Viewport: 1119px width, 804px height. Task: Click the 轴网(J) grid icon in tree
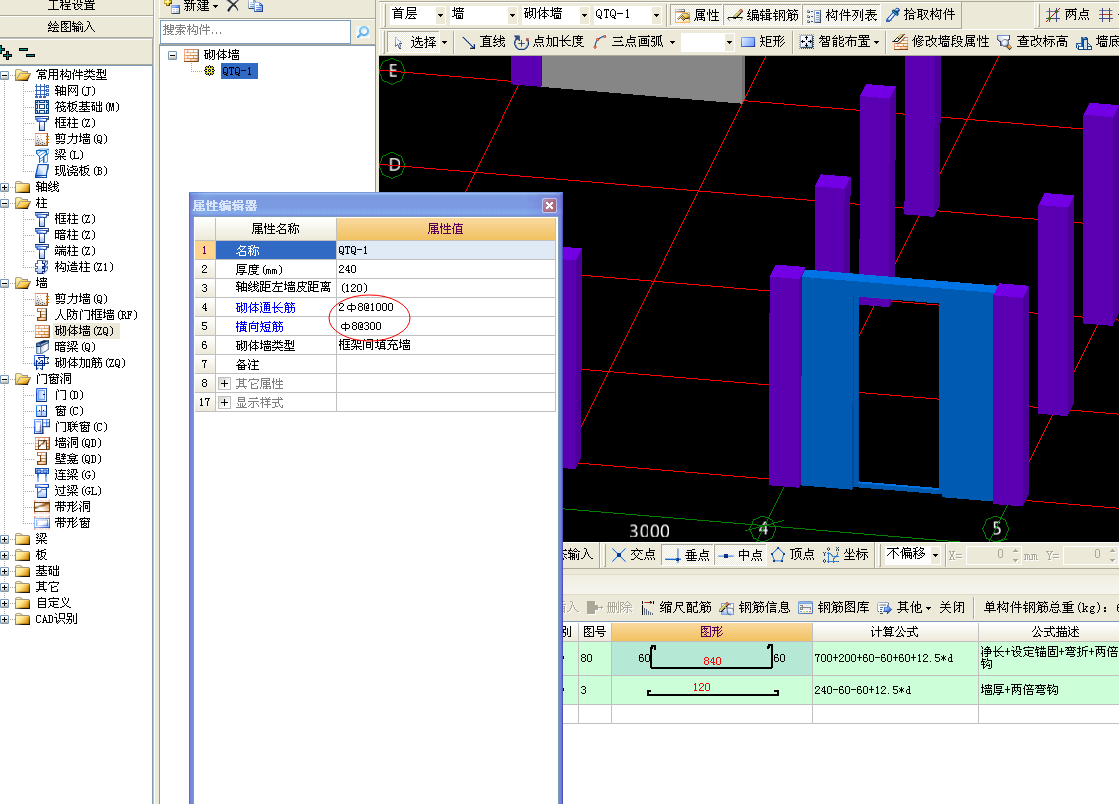[x=42, y=91]
